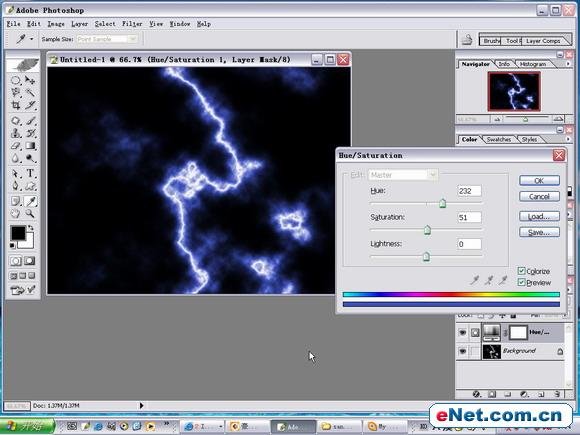The image size is (580, 435).
Task: Click Cancel in Hue/Saturation dialog
Action: click(539, 196)
